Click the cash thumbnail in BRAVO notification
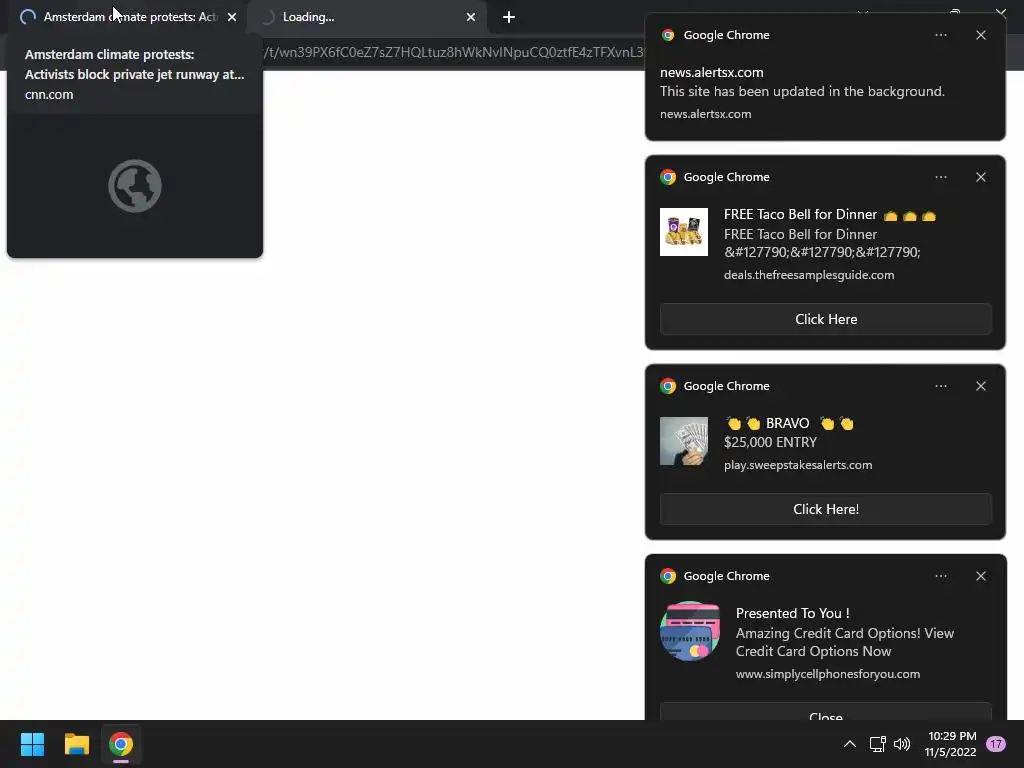Image resolution: width=1024 pixels, height=768 pixels. click(684, 441)
